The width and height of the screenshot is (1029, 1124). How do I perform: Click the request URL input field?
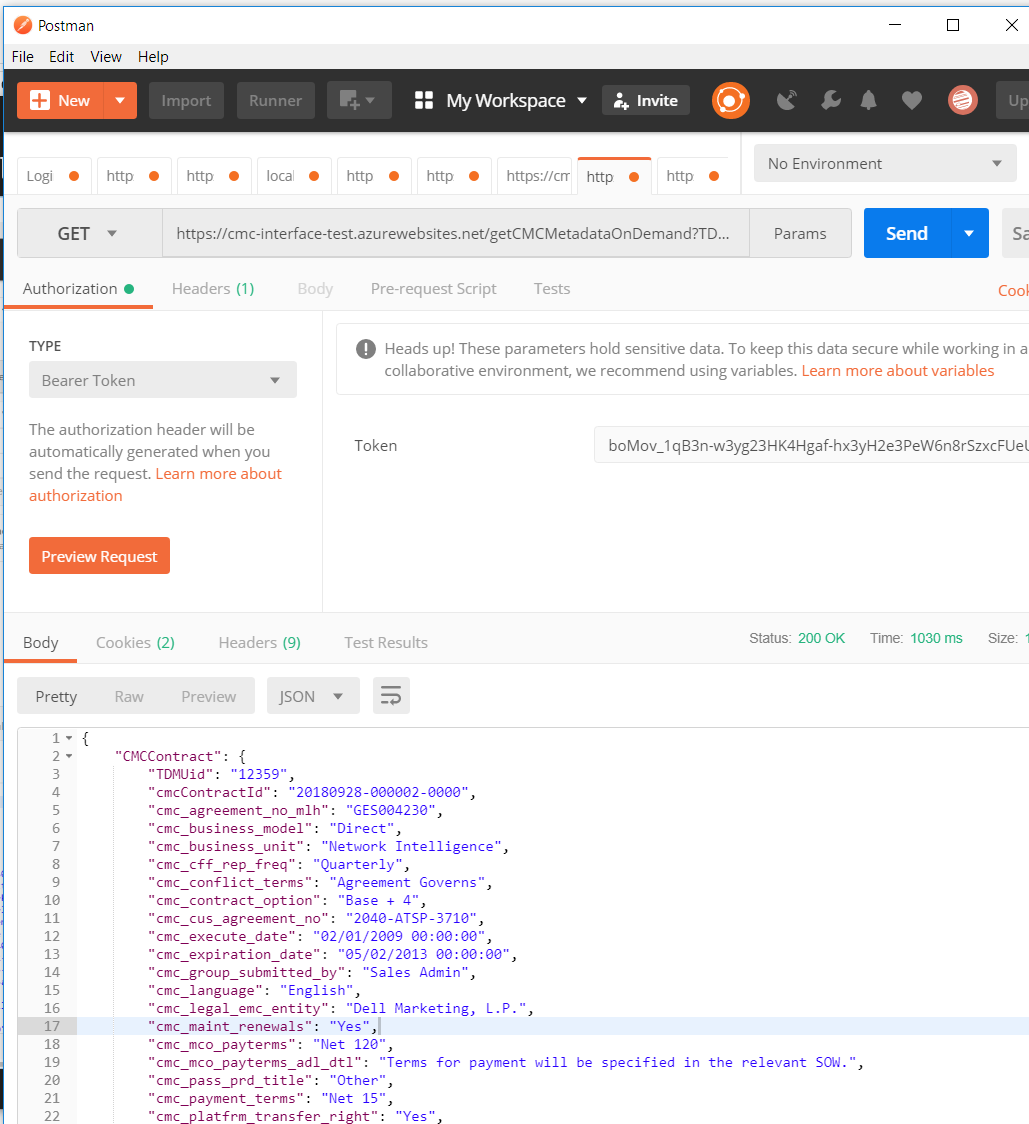pos(455,234)
